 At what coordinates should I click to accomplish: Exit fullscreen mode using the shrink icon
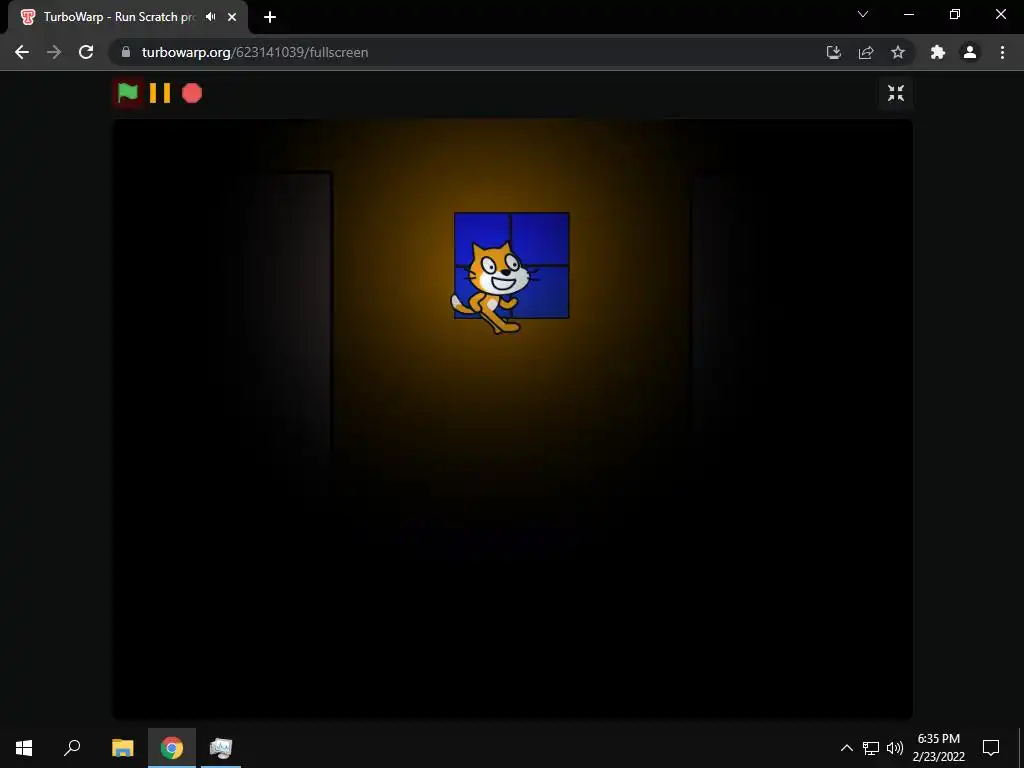point(896,93)
